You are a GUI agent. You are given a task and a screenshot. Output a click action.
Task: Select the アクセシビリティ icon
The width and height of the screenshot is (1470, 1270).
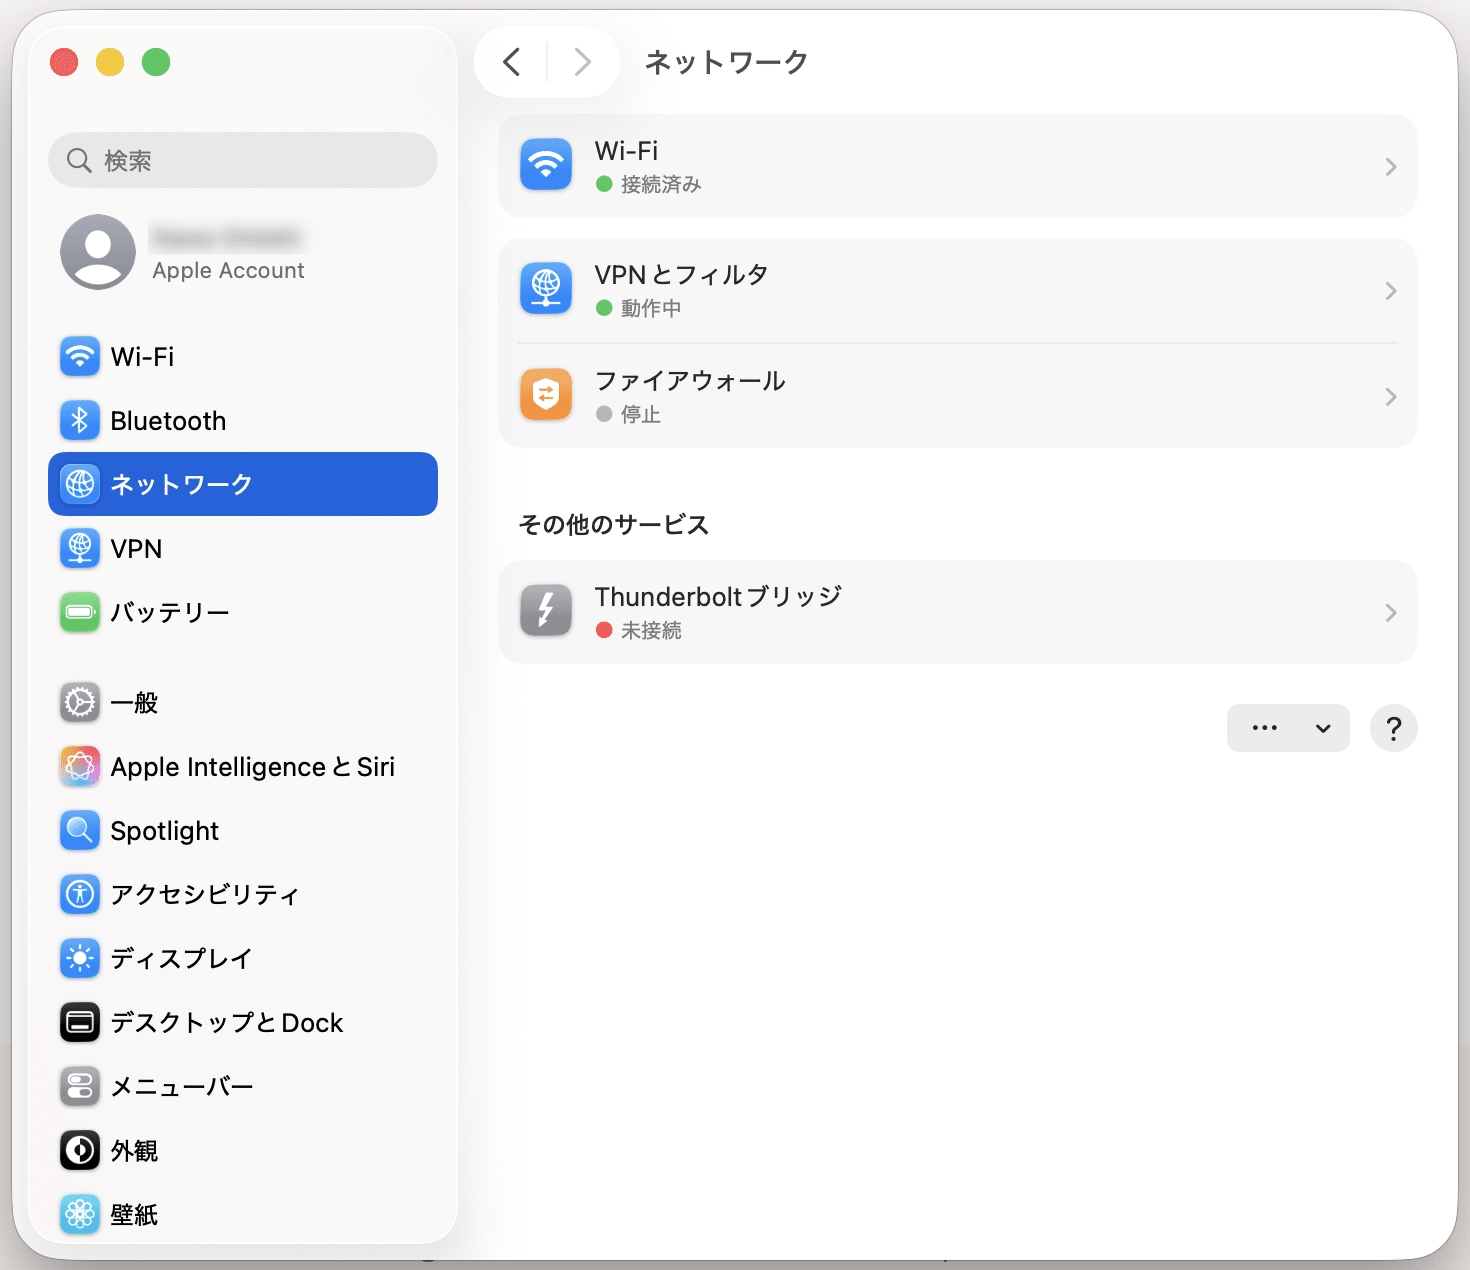coord(80,894)
